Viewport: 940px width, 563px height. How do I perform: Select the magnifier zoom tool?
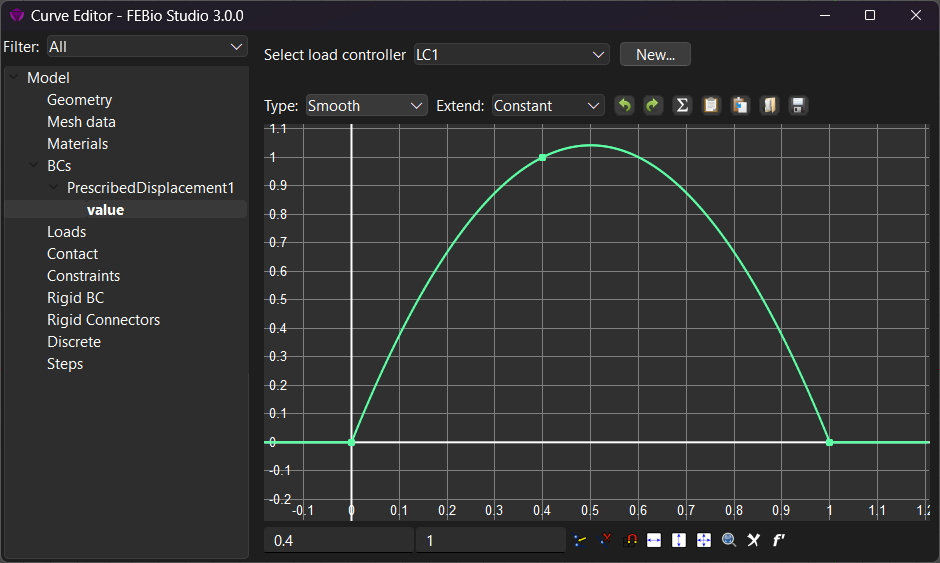pyautogui.click(x=729, y=540)
